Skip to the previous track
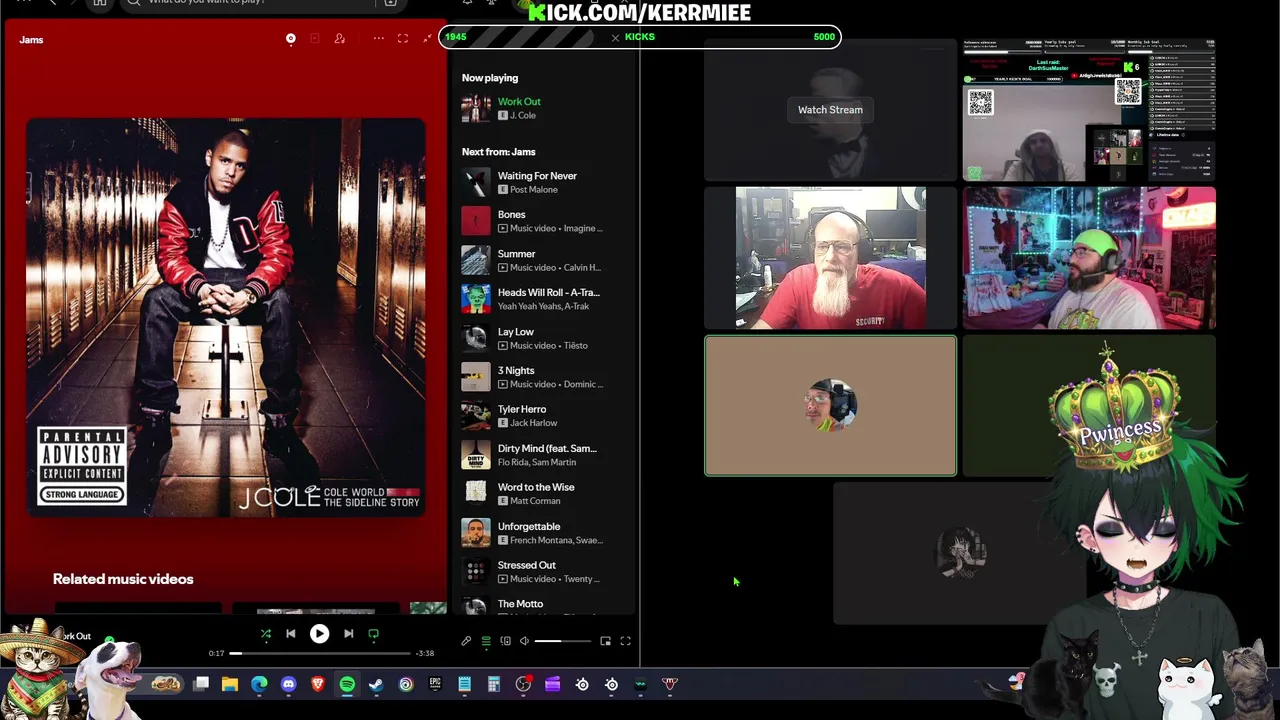Screen dimensions: 1280x720 pyautogui.click(x=291, y=634)
